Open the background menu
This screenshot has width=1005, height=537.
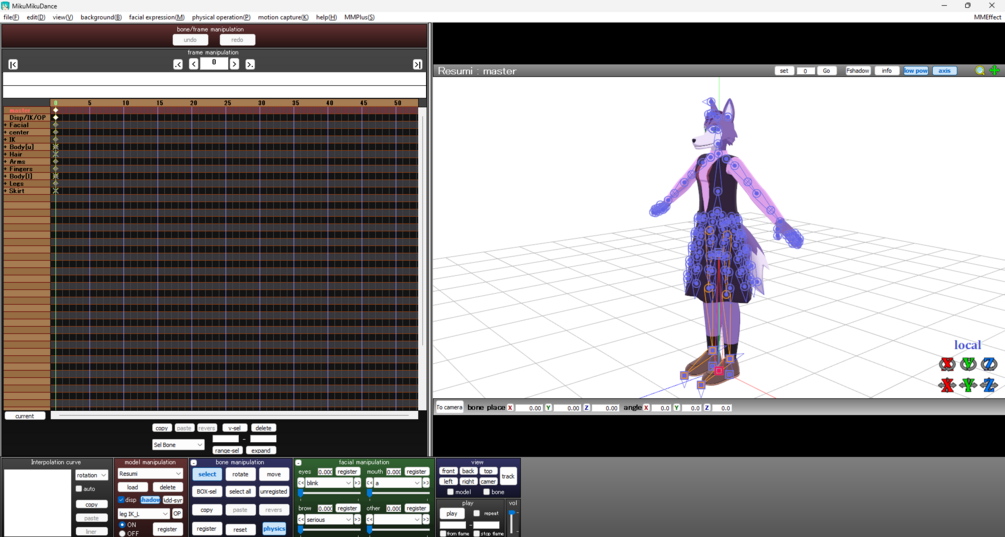(x=101, y=17)
